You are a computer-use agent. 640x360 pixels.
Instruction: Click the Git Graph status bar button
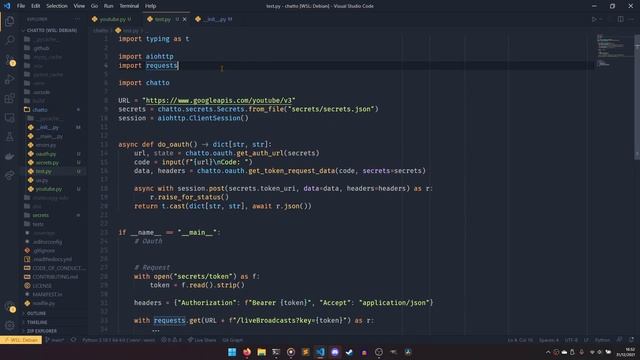point(233,340)
